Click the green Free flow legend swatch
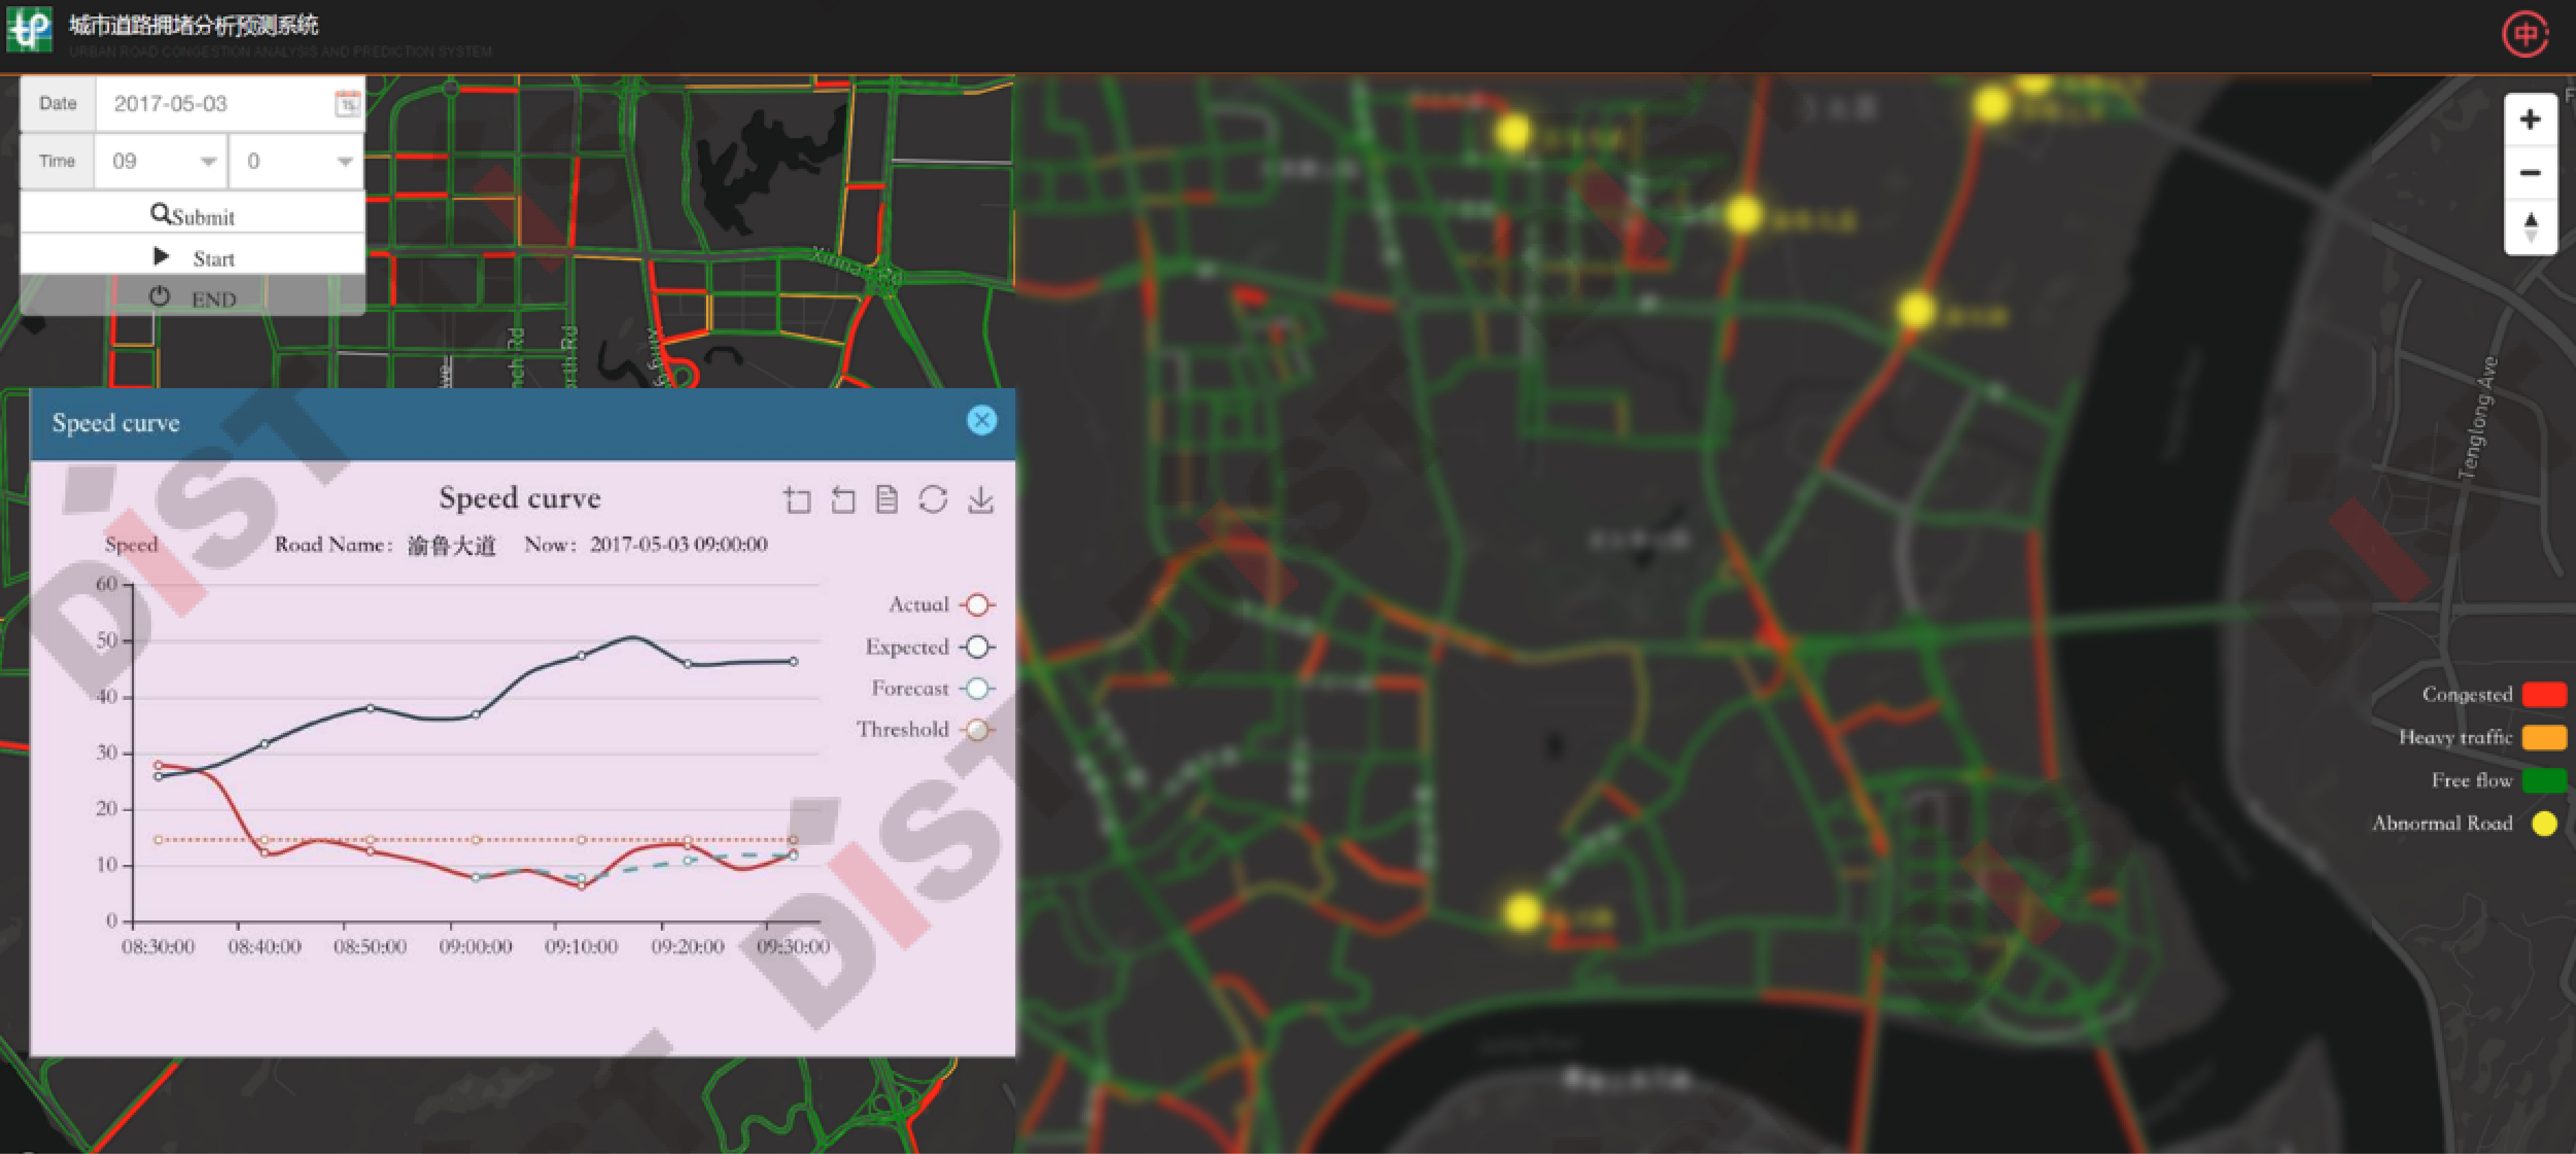2576x1154 pixels. [x=2544, y=780]
